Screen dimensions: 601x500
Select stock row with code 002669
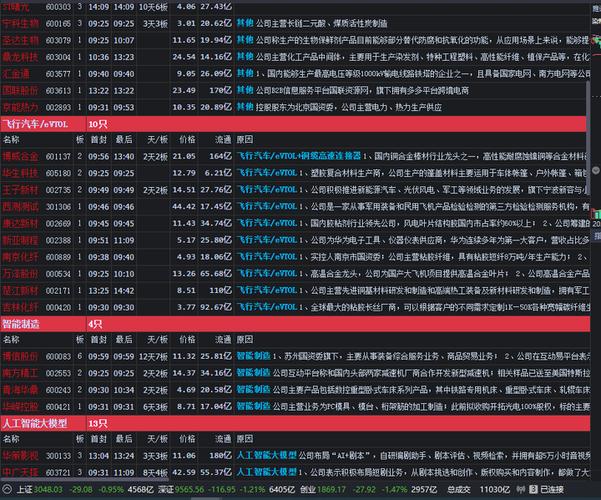295,223
